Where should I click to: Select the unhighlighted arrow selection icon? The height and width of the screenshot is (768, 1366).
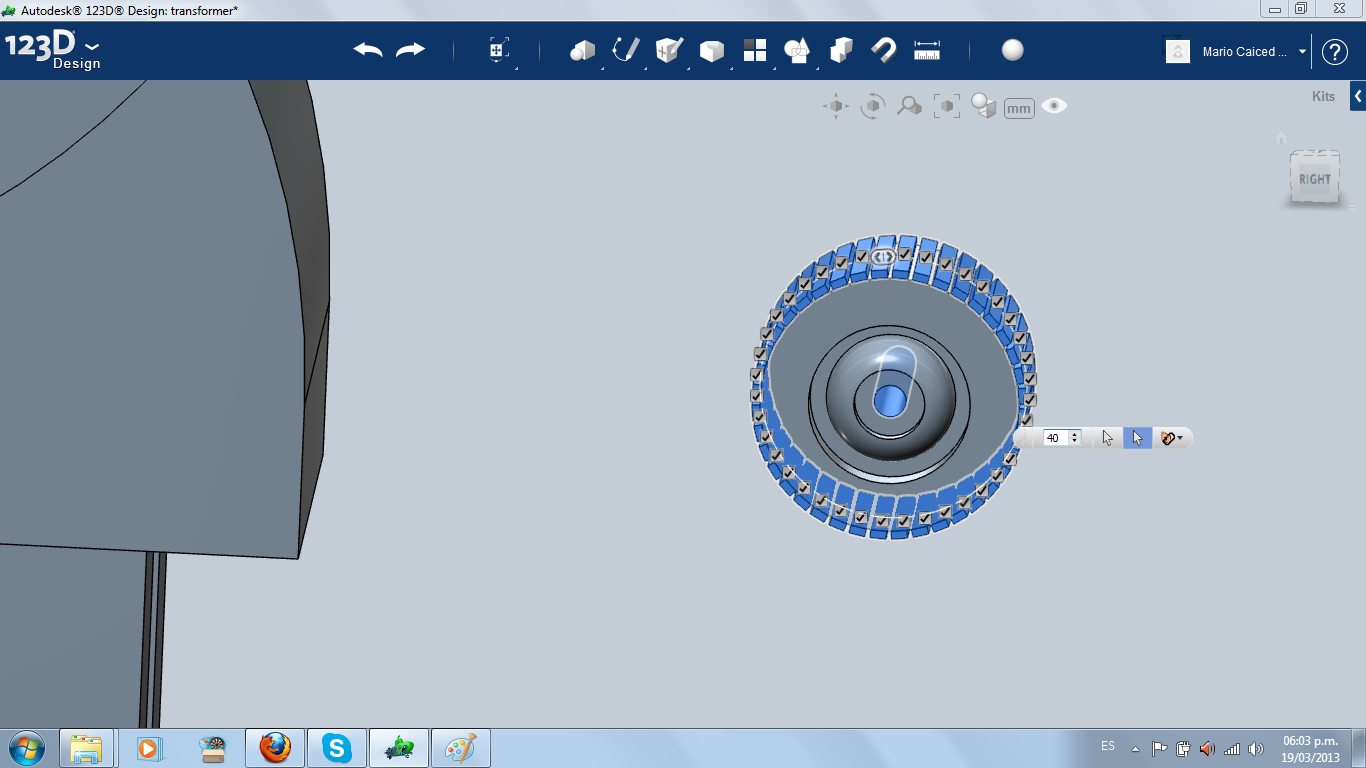(1107, 438)
